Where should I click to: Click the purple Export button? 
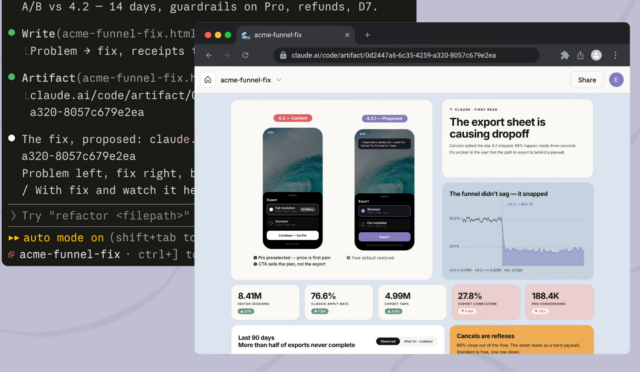pos(384,237)
